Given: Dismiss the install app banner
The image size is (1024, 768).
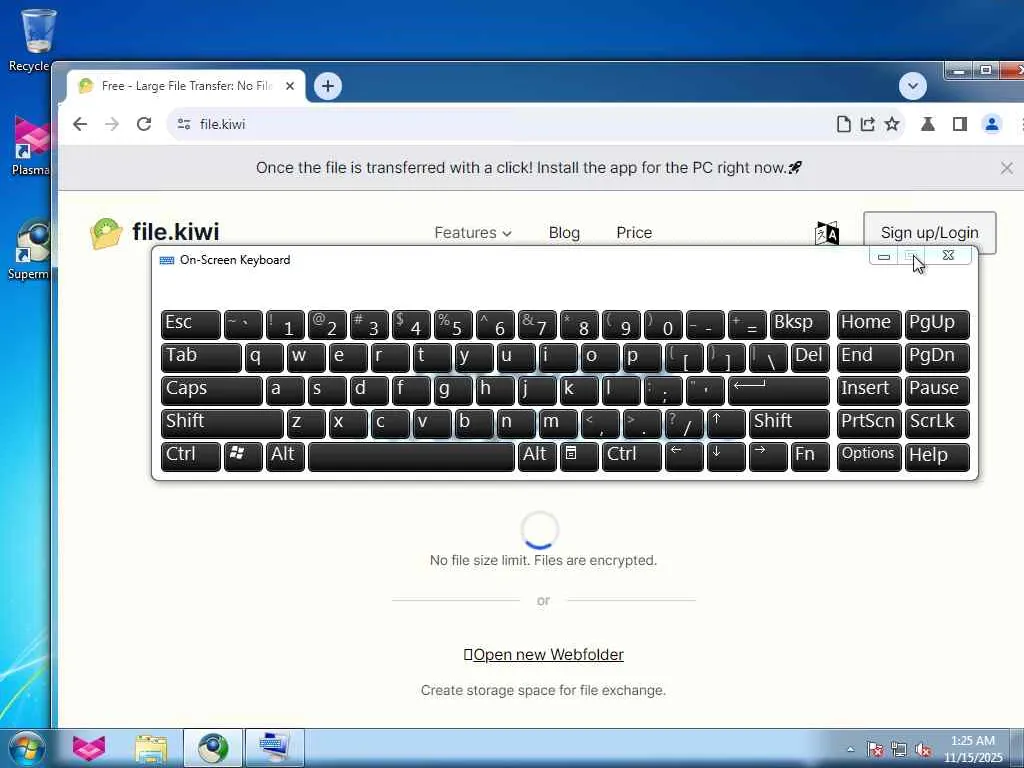Looking at the screenshot, I should point(1006,168).
